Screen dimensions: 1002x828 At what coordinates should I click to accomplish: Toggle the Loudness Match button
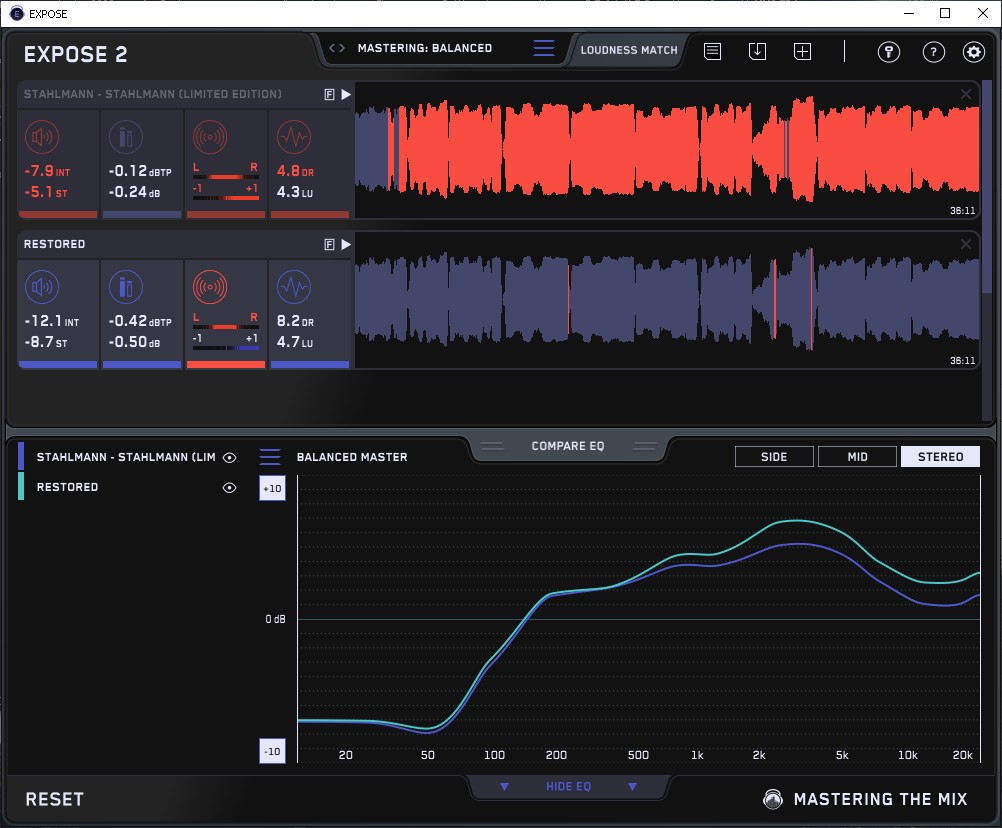point(629,49)
